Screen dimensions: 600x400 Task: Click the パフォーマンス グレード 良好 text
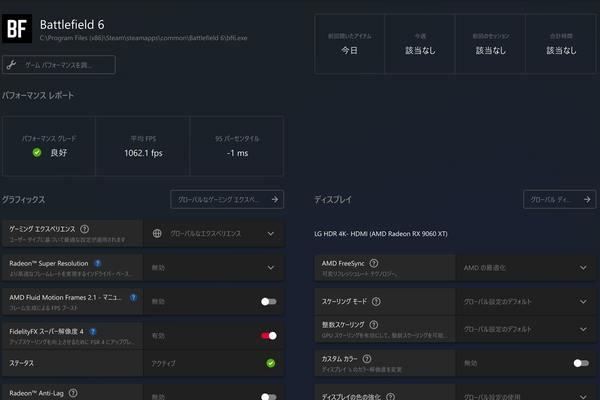(59, 153)
